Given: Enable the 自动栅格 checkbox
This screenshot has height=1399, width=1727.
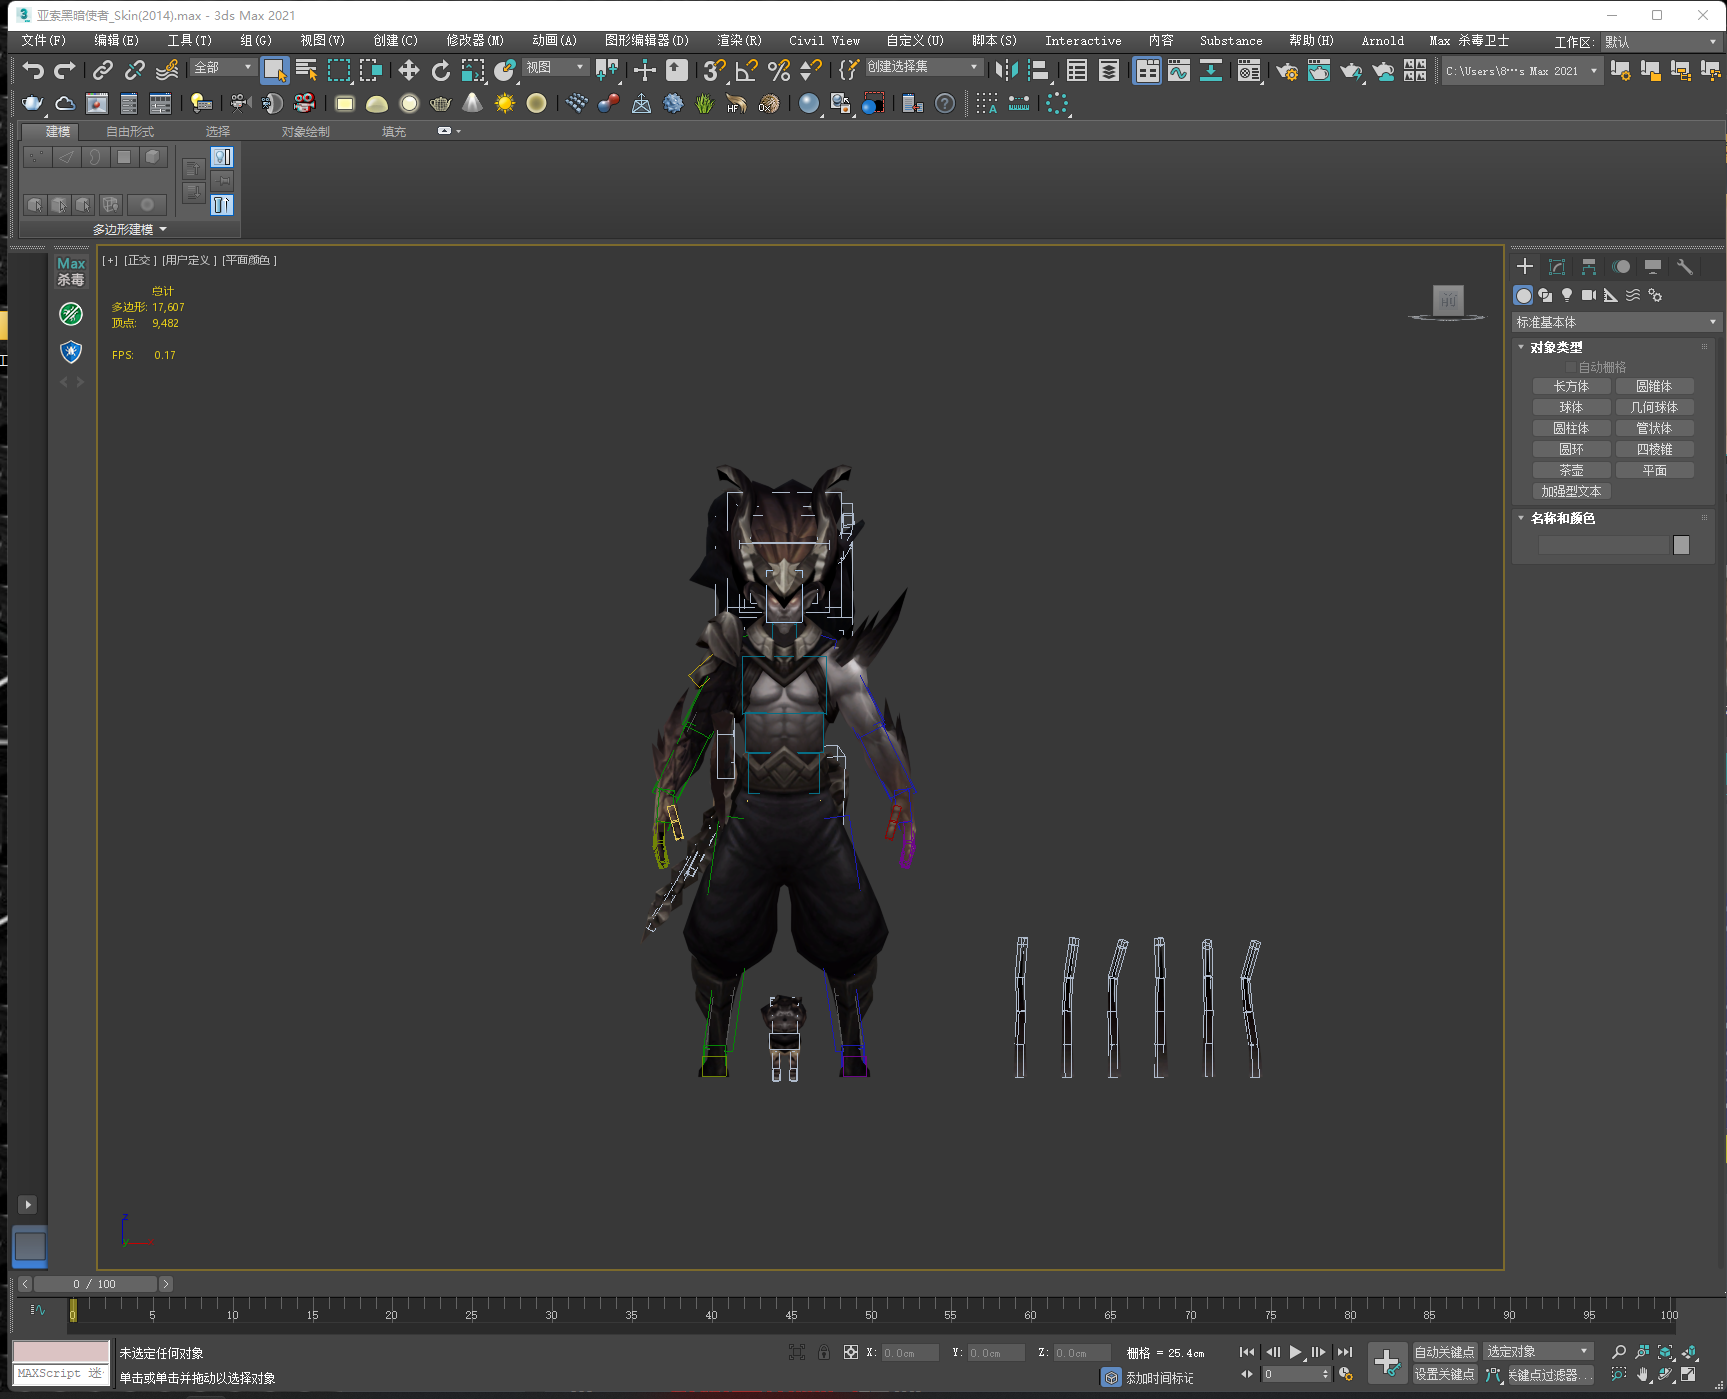Looking at the screenshot, I should (x=1571, y=367).
